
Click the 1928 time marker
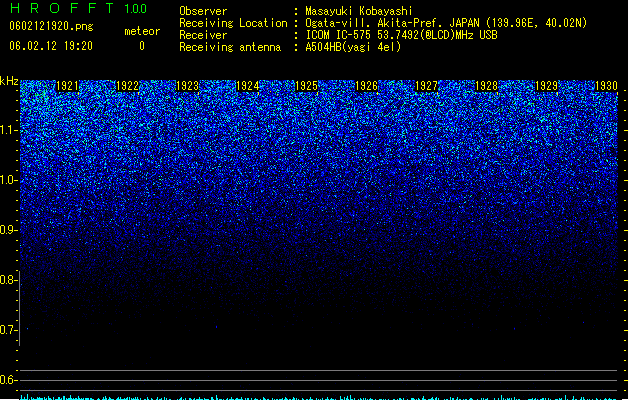point(486,86)
